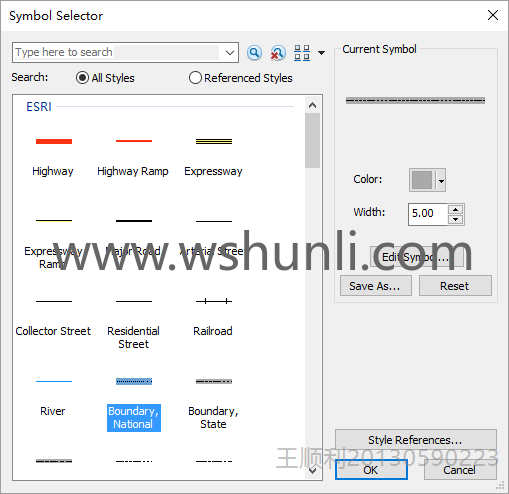Click the symbol list scrollbar thumb

[x=312, y=140]
